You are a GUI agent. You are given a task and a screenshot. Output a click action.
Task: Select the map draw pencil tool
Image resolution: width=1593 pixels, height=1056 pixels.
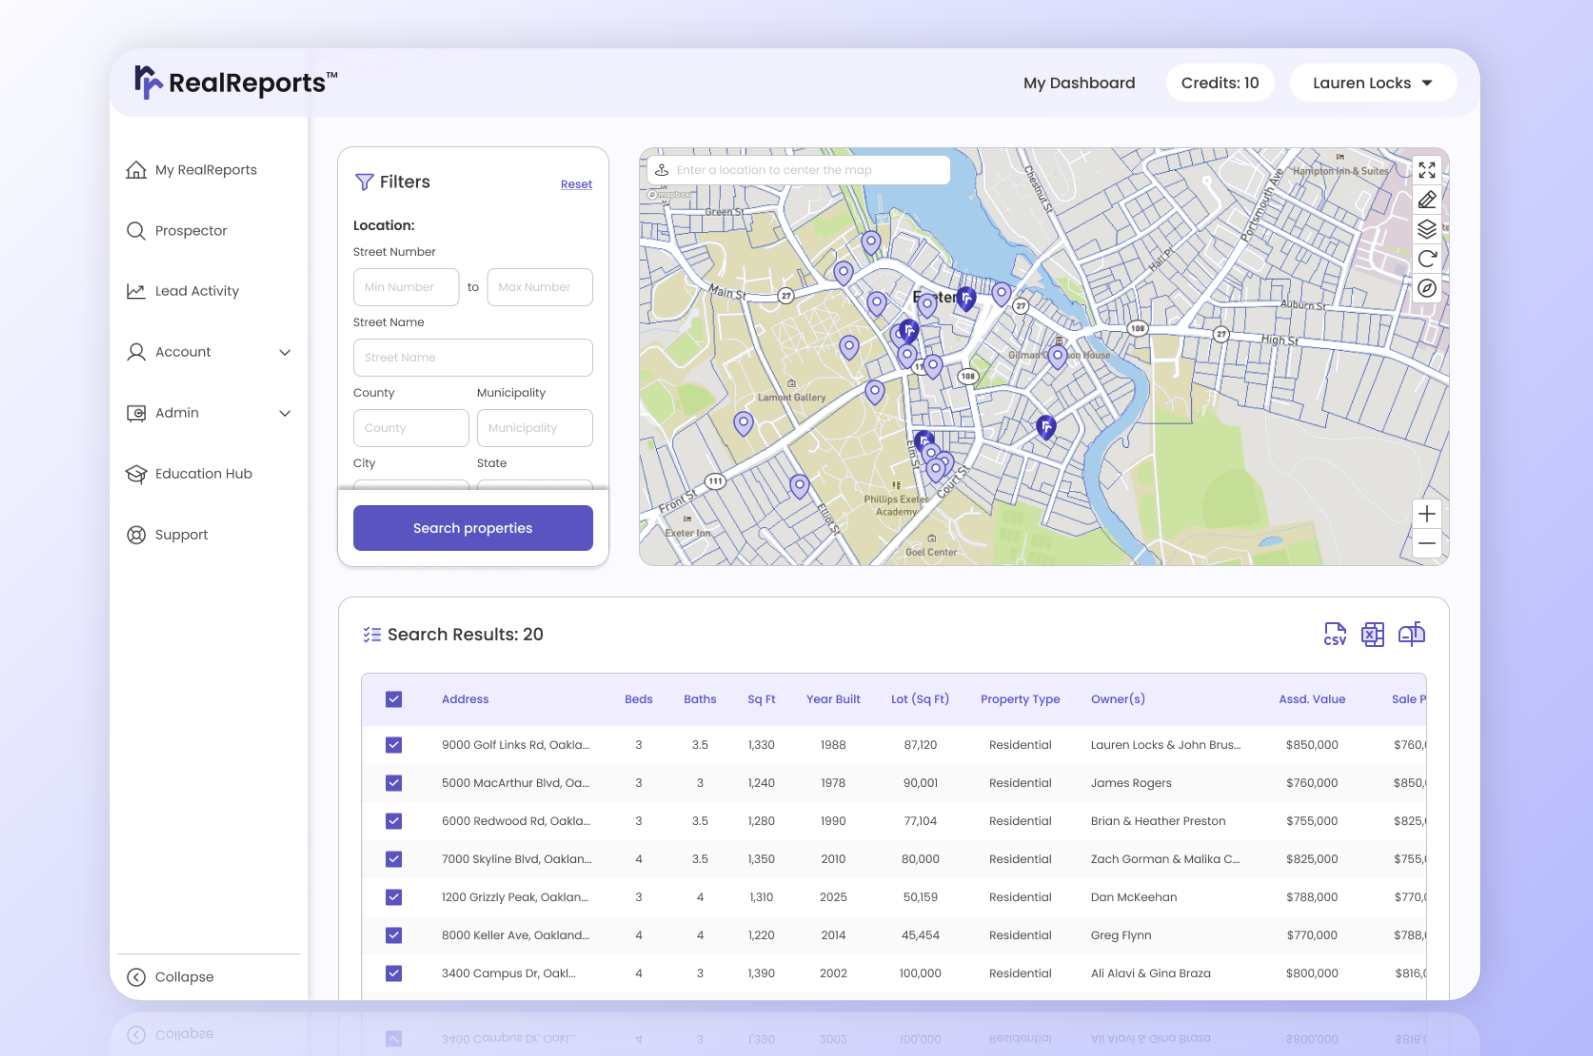[x=1426, y=200]
